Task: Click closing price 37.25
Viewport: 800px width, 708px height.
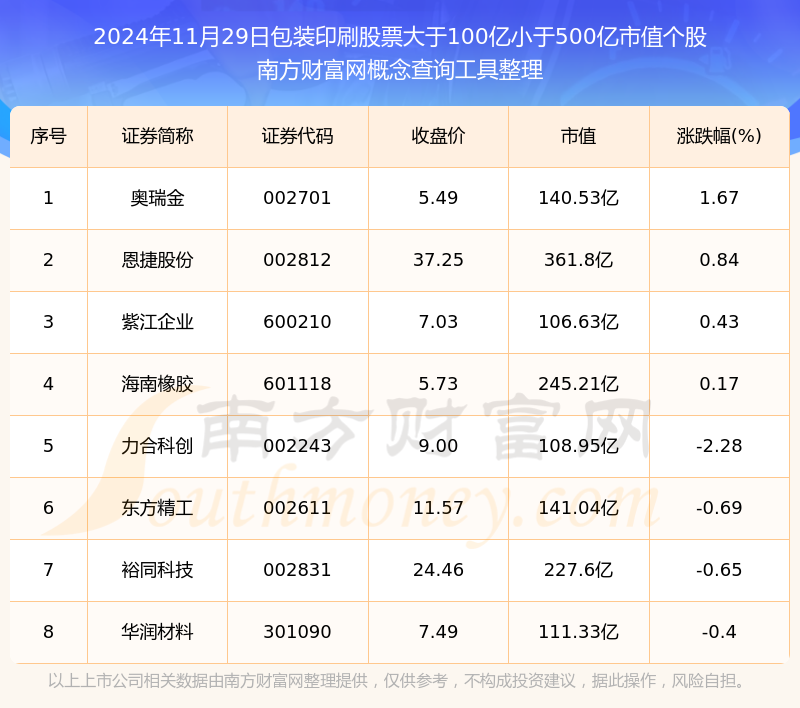Action: click(x=438, y=260)
